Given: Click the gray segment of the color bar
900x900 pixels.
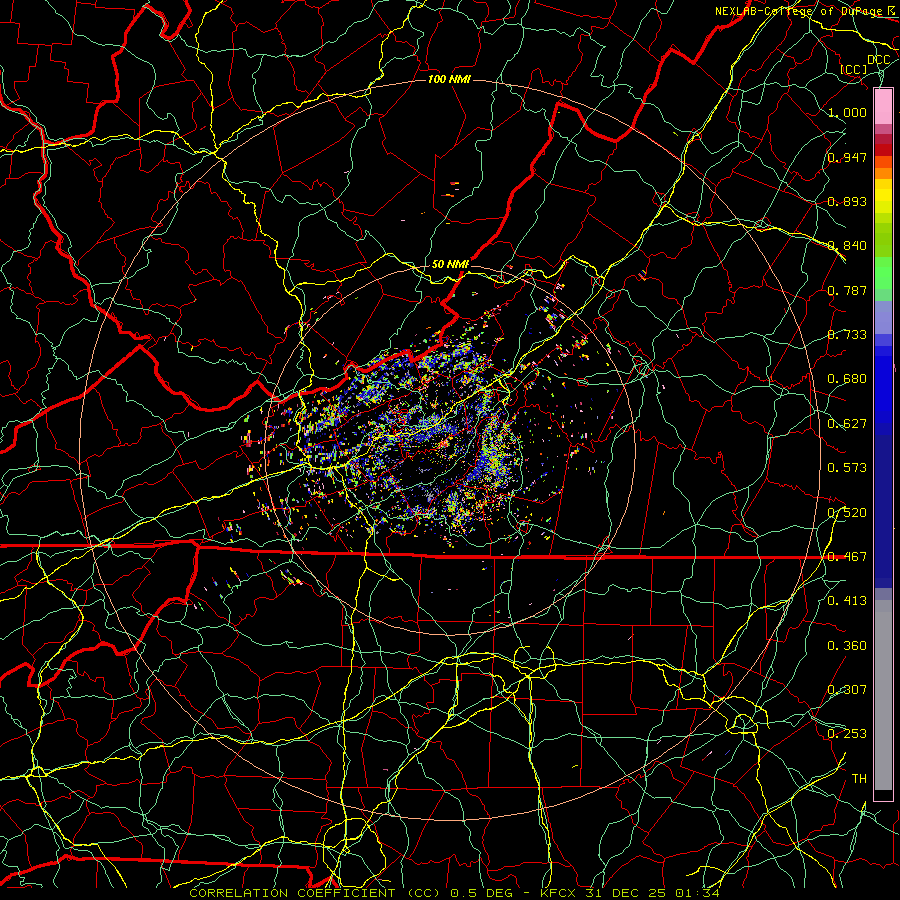Looking at the screenshot, I should (x=883, y=695).
